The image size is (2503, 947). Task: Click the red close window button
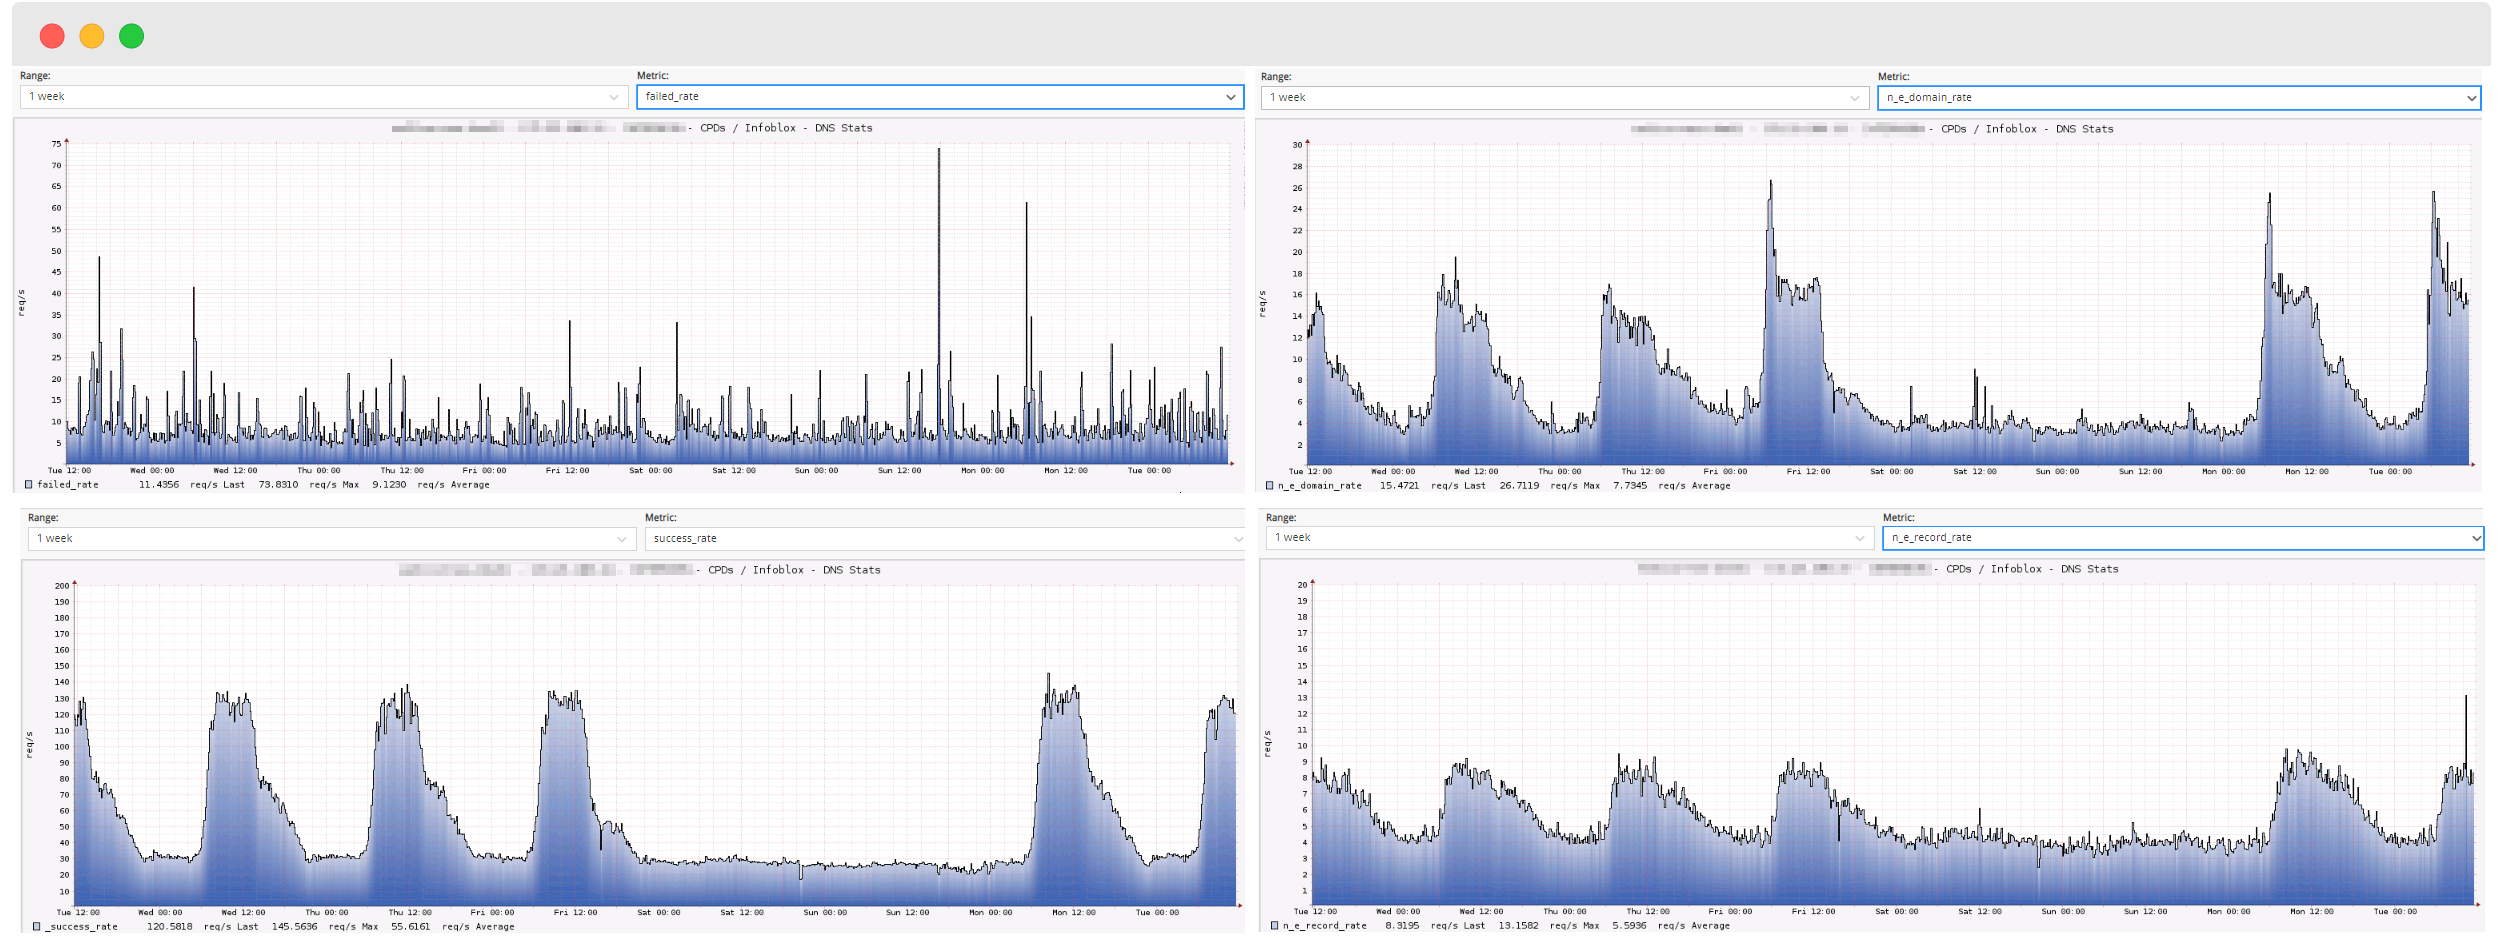(52, 36)
